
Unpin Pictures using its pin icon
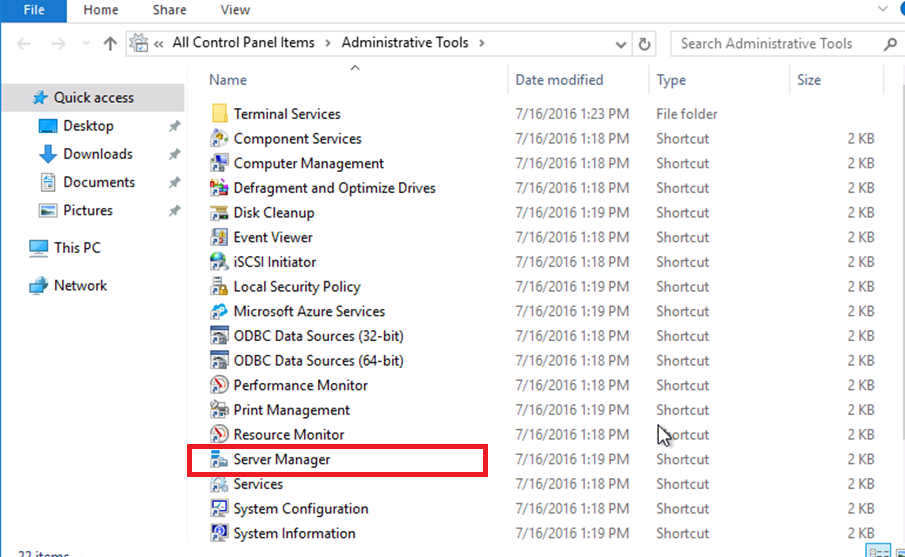pyautogui.click(x=174, y=211)
